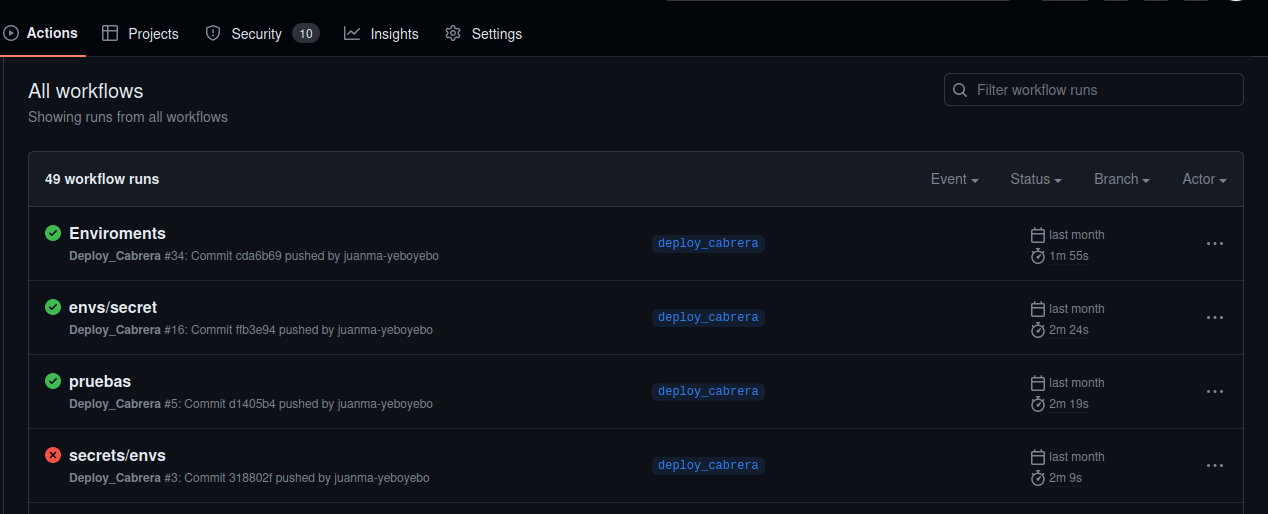The image size is (1268, 514).
Task: Open three-dot menu for secrets/envs run
Action: click(x=1215, y=465)
